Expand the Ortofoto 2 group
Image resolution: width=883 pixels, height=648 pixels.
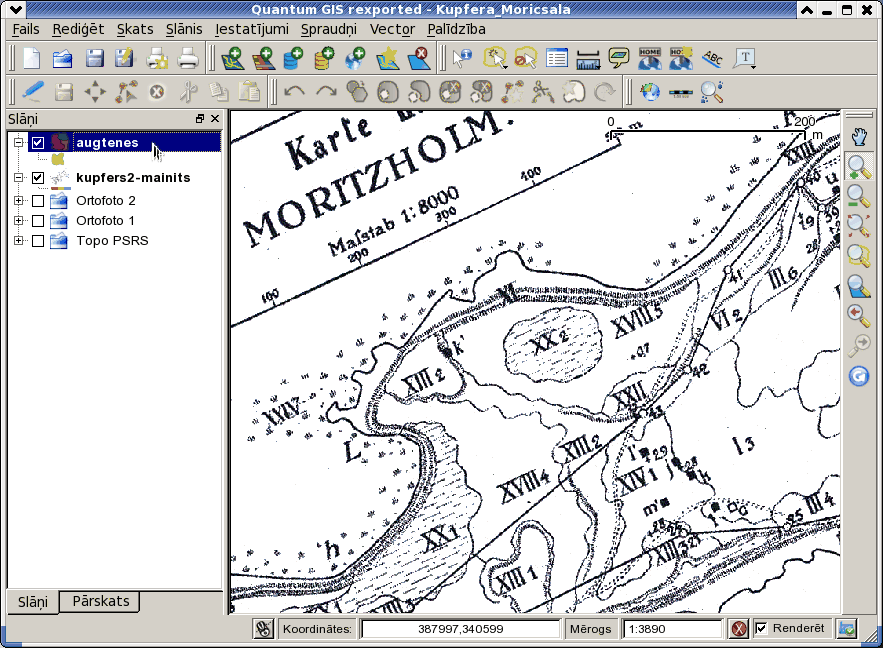[19, 200]
